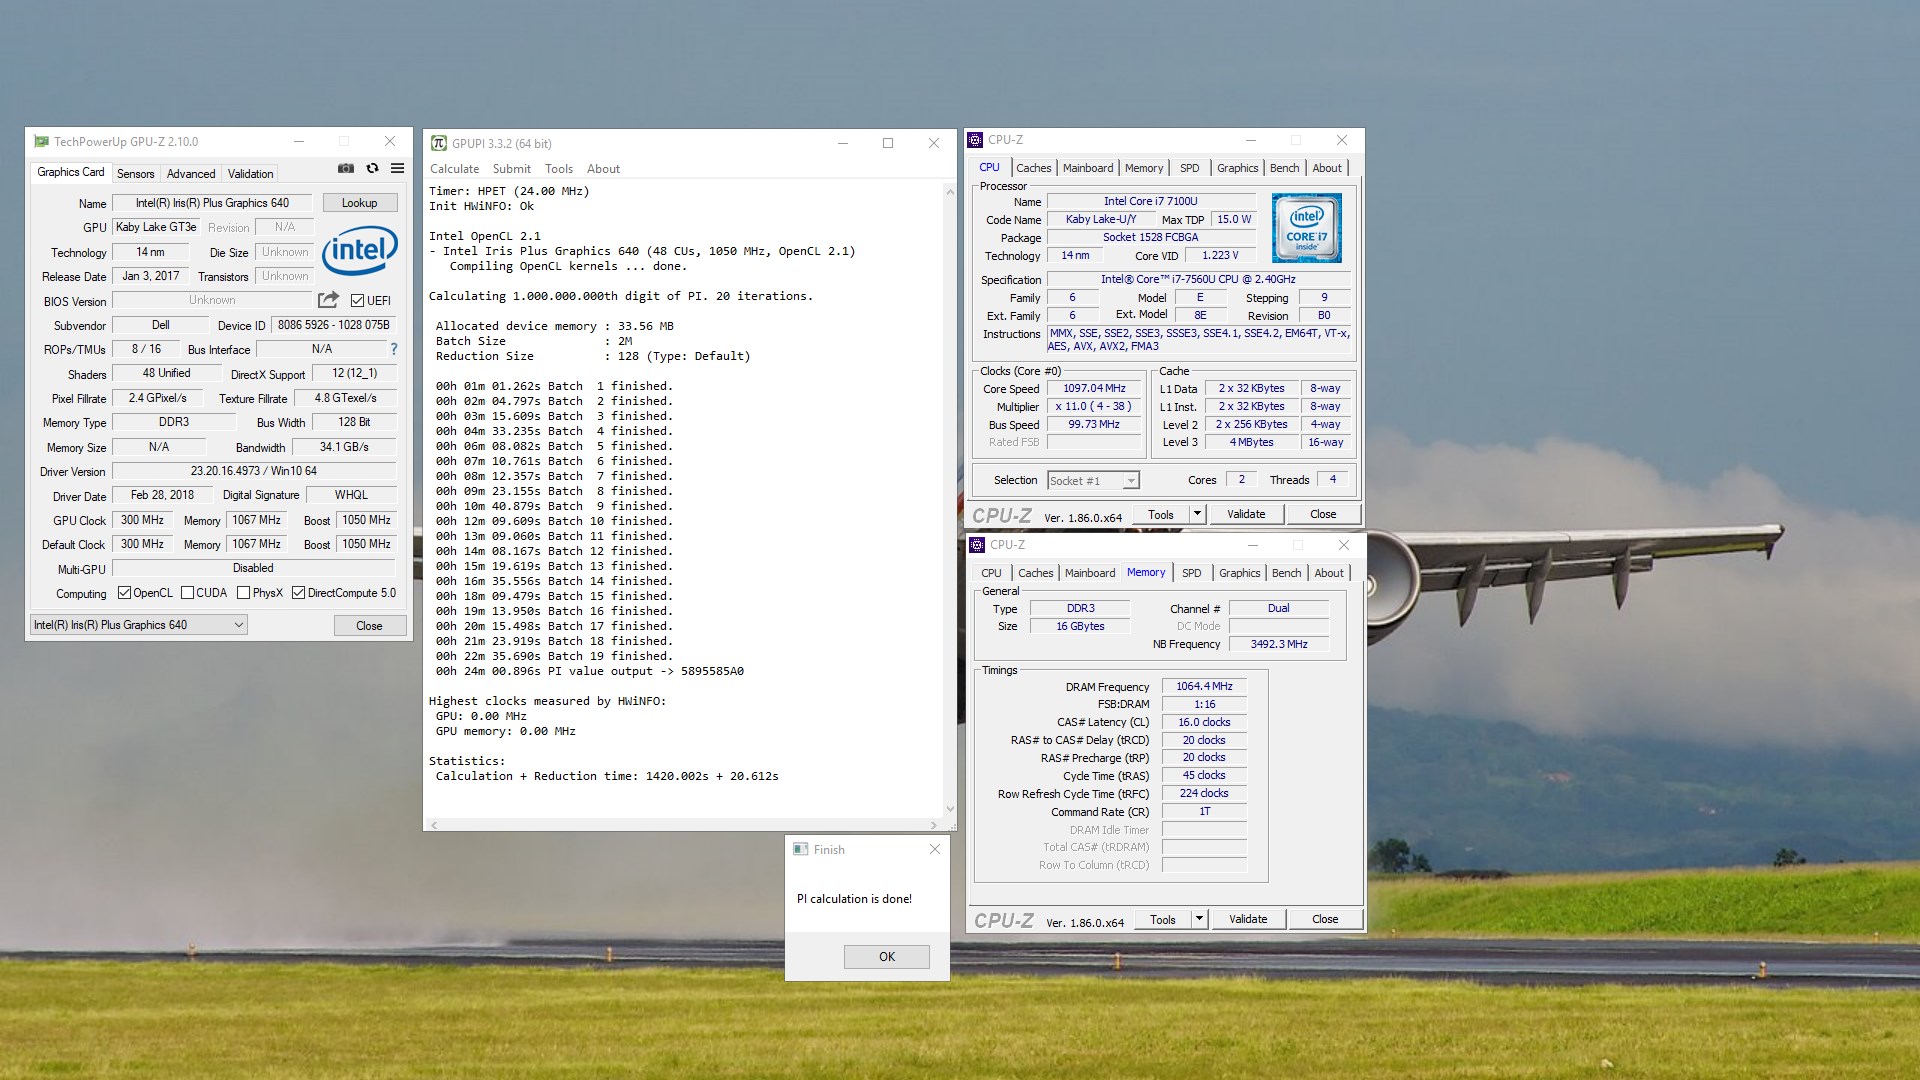Screen dimensions: 1920x1080
Task: Click Tools button in bottom CPU-Z window
Action: (x=1163, y=919)
